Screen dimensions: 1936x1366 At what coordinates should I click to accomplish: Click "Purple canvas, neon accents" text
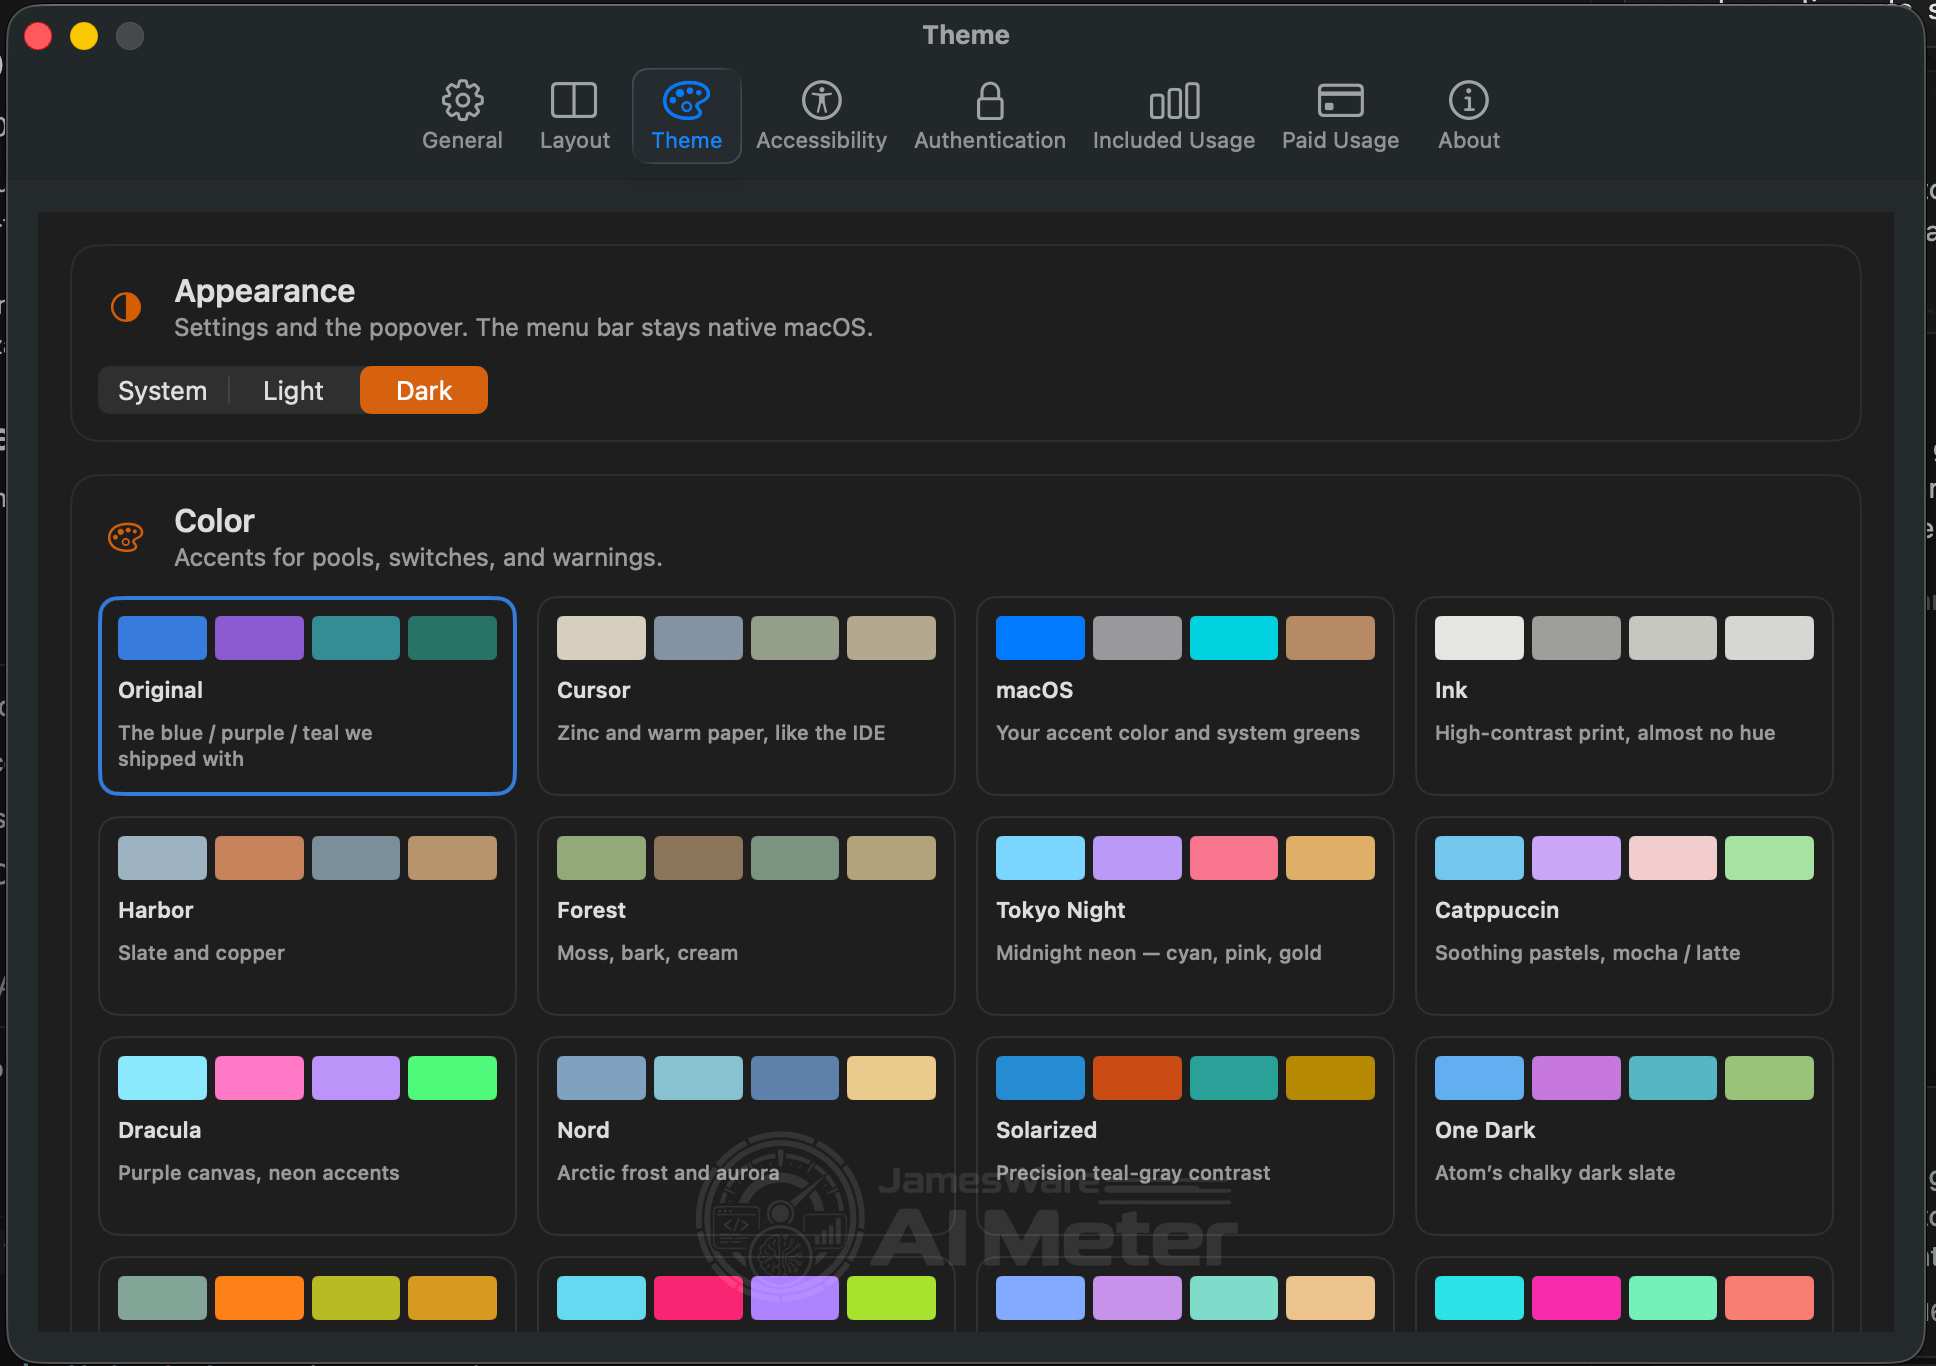[258, 1173]
